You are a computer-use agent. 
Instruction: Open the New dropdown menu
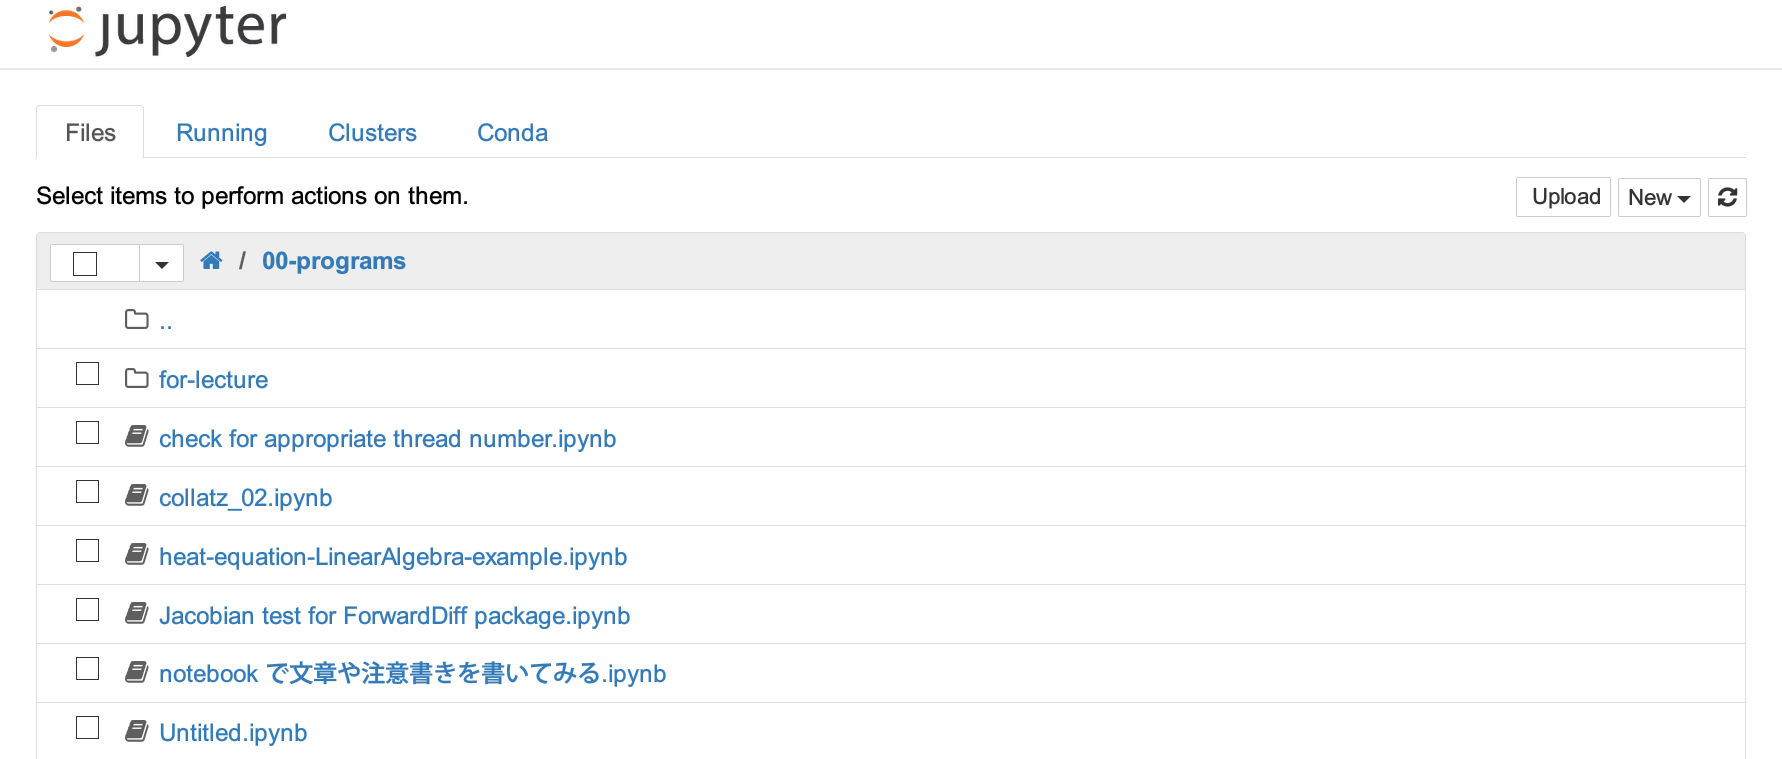(x=1658, y=197)
